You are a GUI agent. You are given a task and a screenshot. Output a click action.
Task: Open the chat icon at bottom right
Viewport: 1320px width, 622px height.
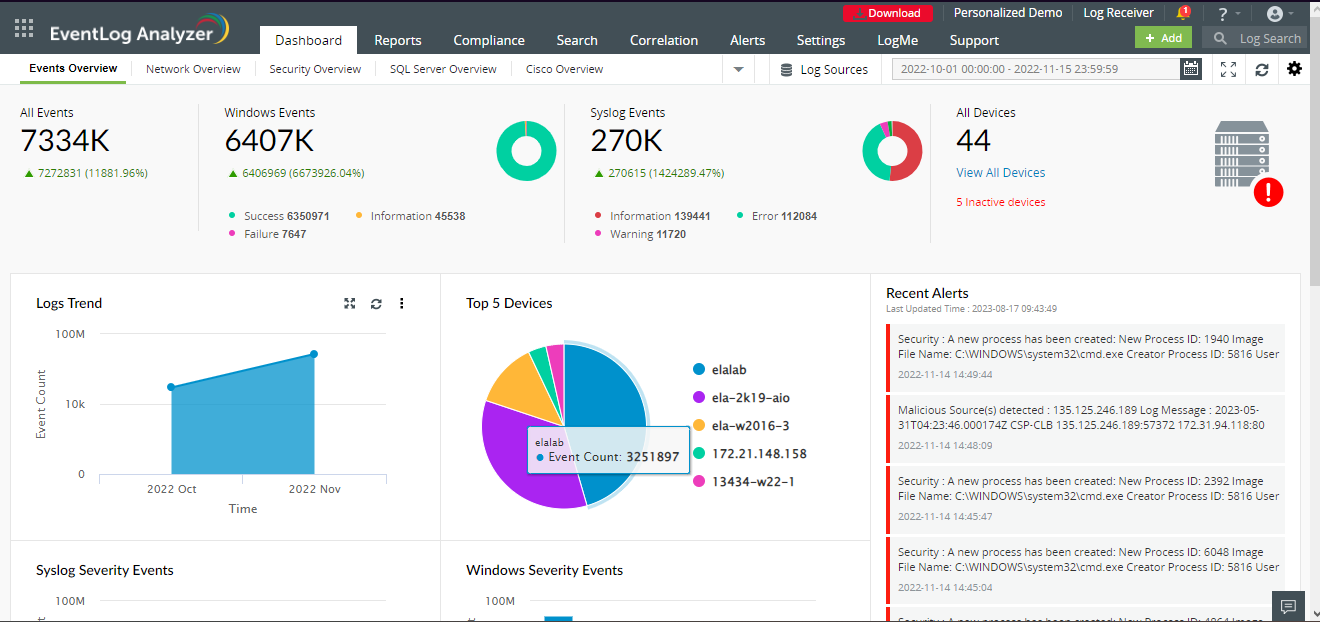click(1288, 606)
